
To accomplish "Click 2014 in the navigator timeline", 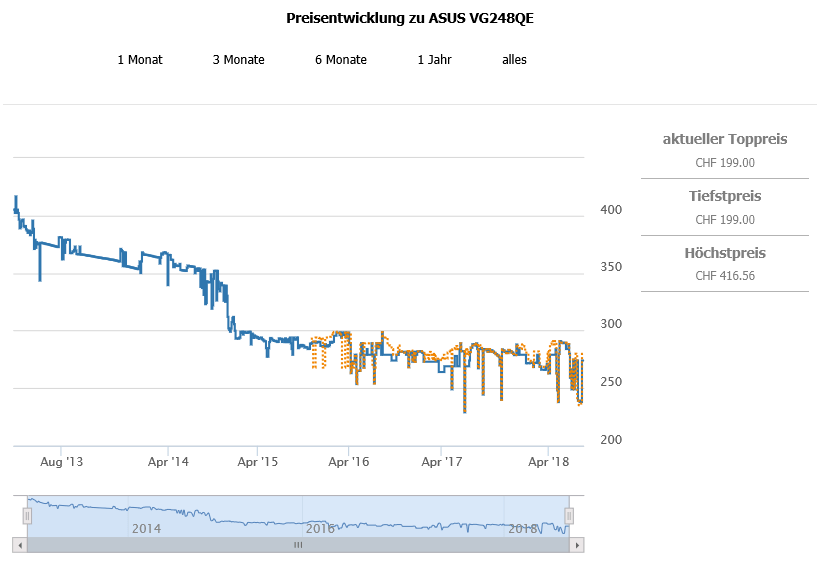I will (146, 528).
